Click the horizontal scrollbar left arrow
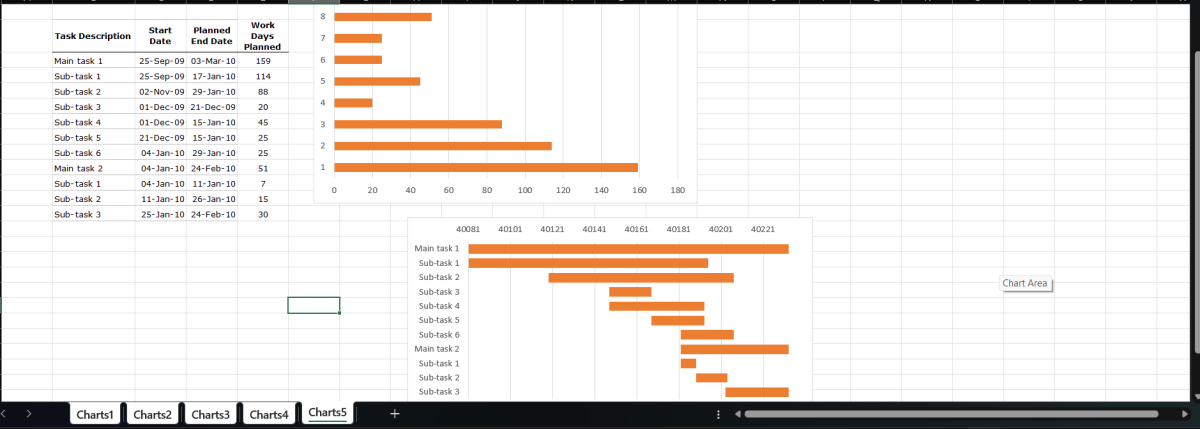Viewport: 1200px width, 429px height. pos(737,414)
